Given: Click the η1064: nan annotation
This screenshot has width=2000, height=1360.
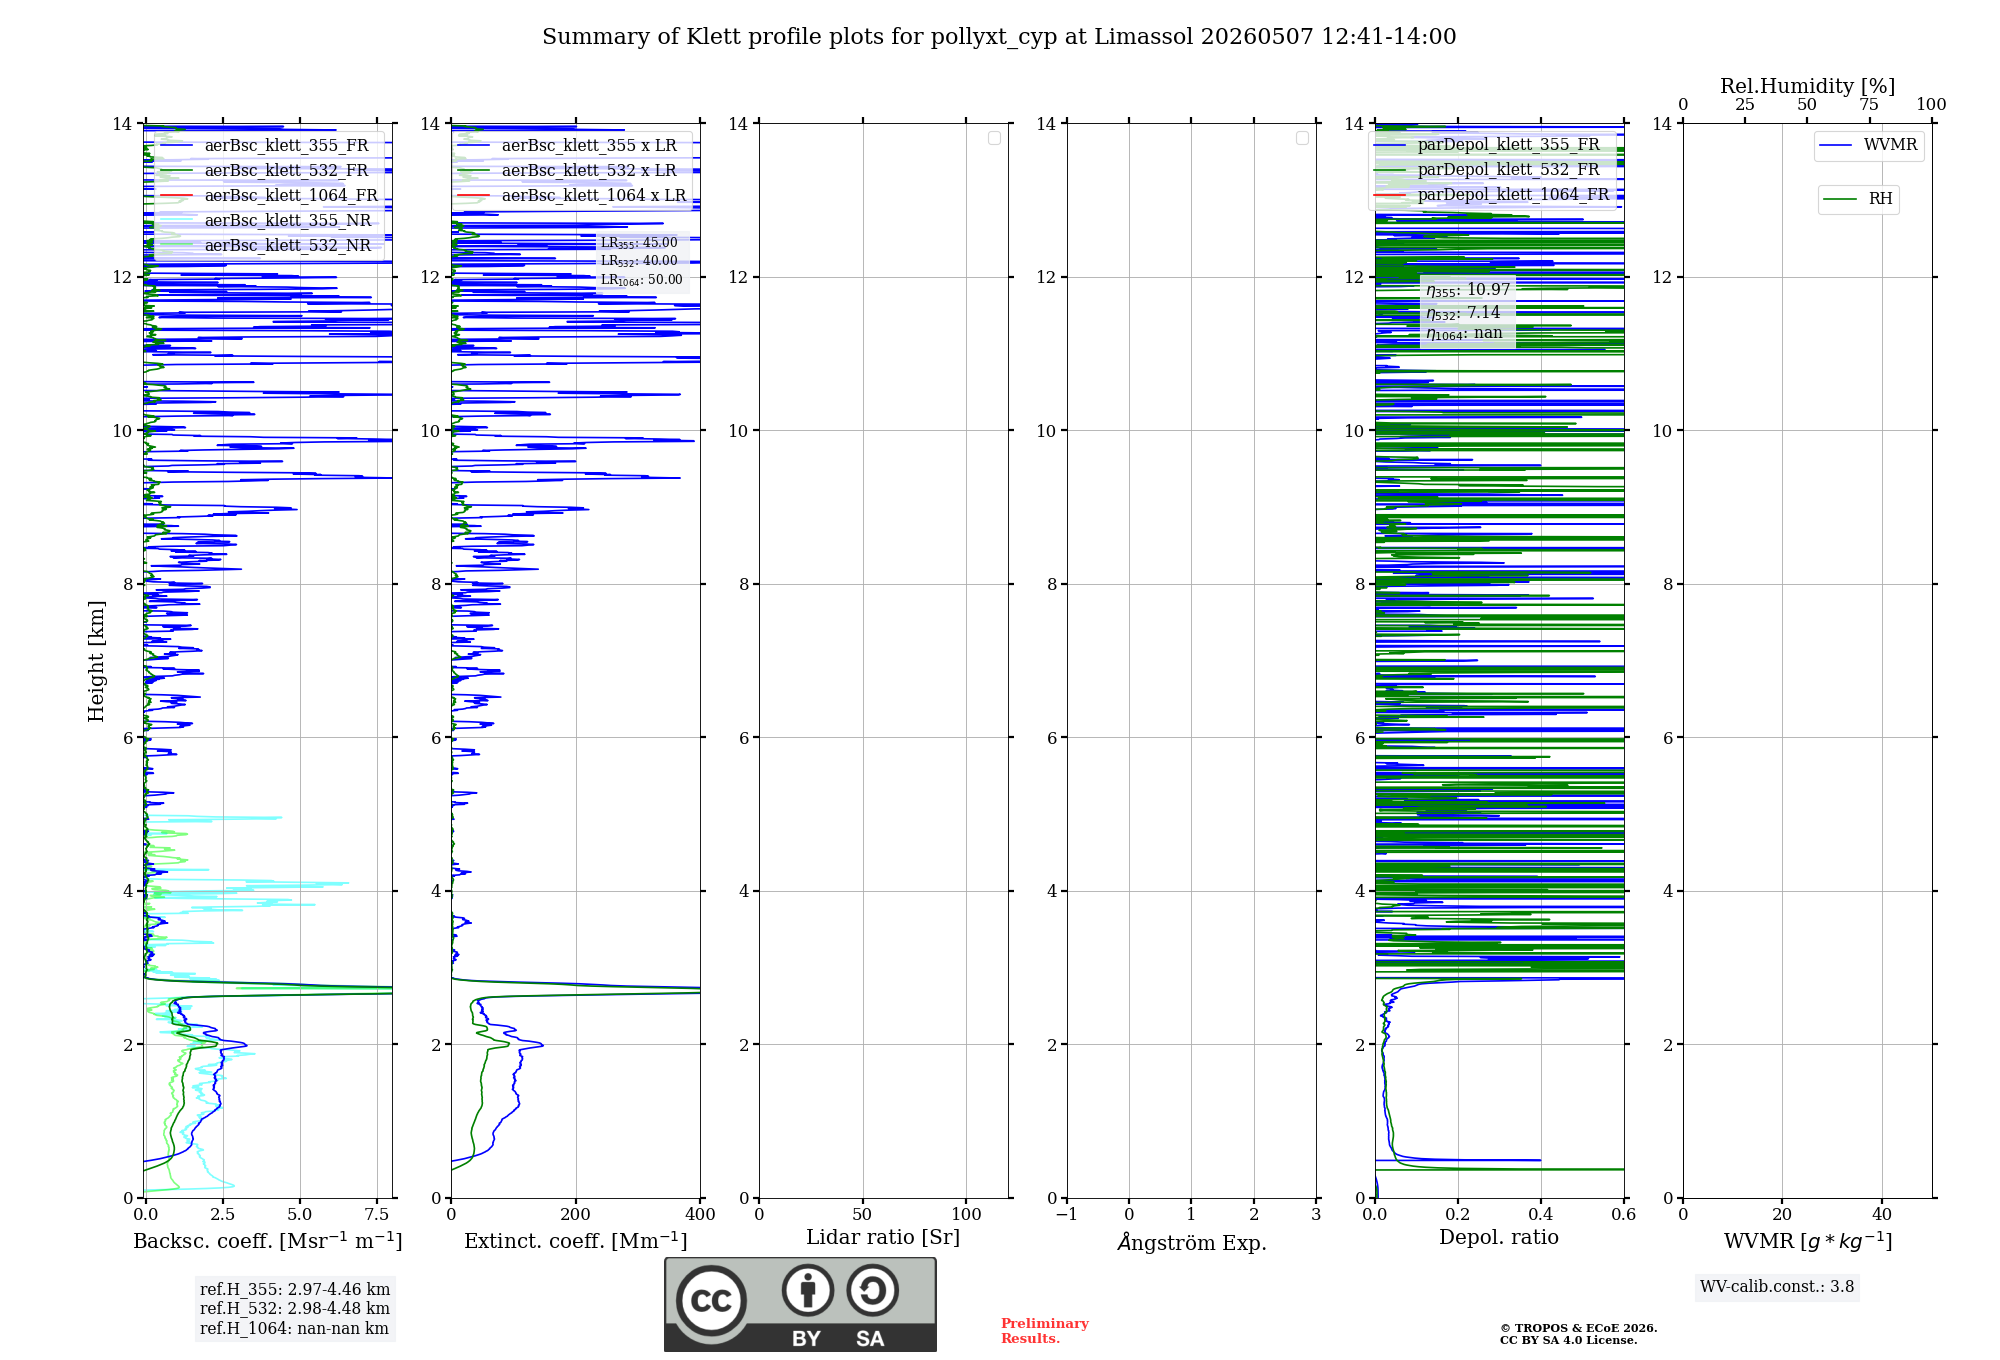Looking at the screenshot, I should 1464,334.
